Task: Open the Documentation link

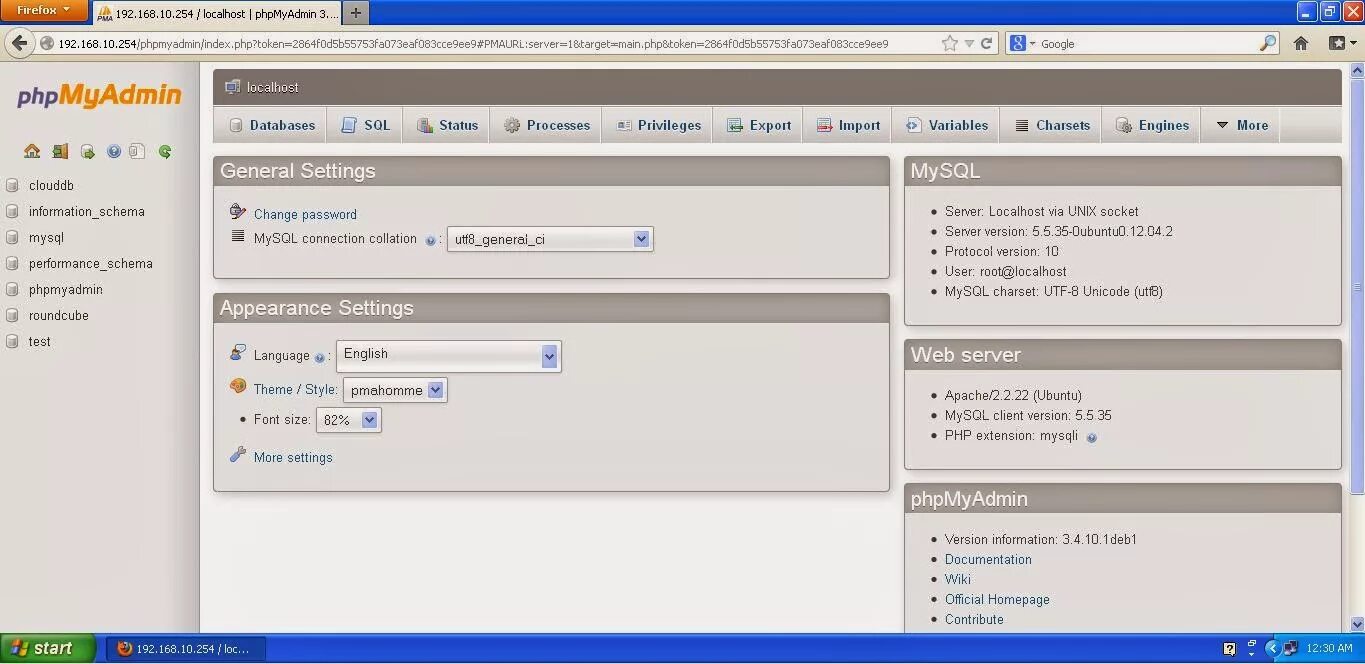Action: [988, 559]
